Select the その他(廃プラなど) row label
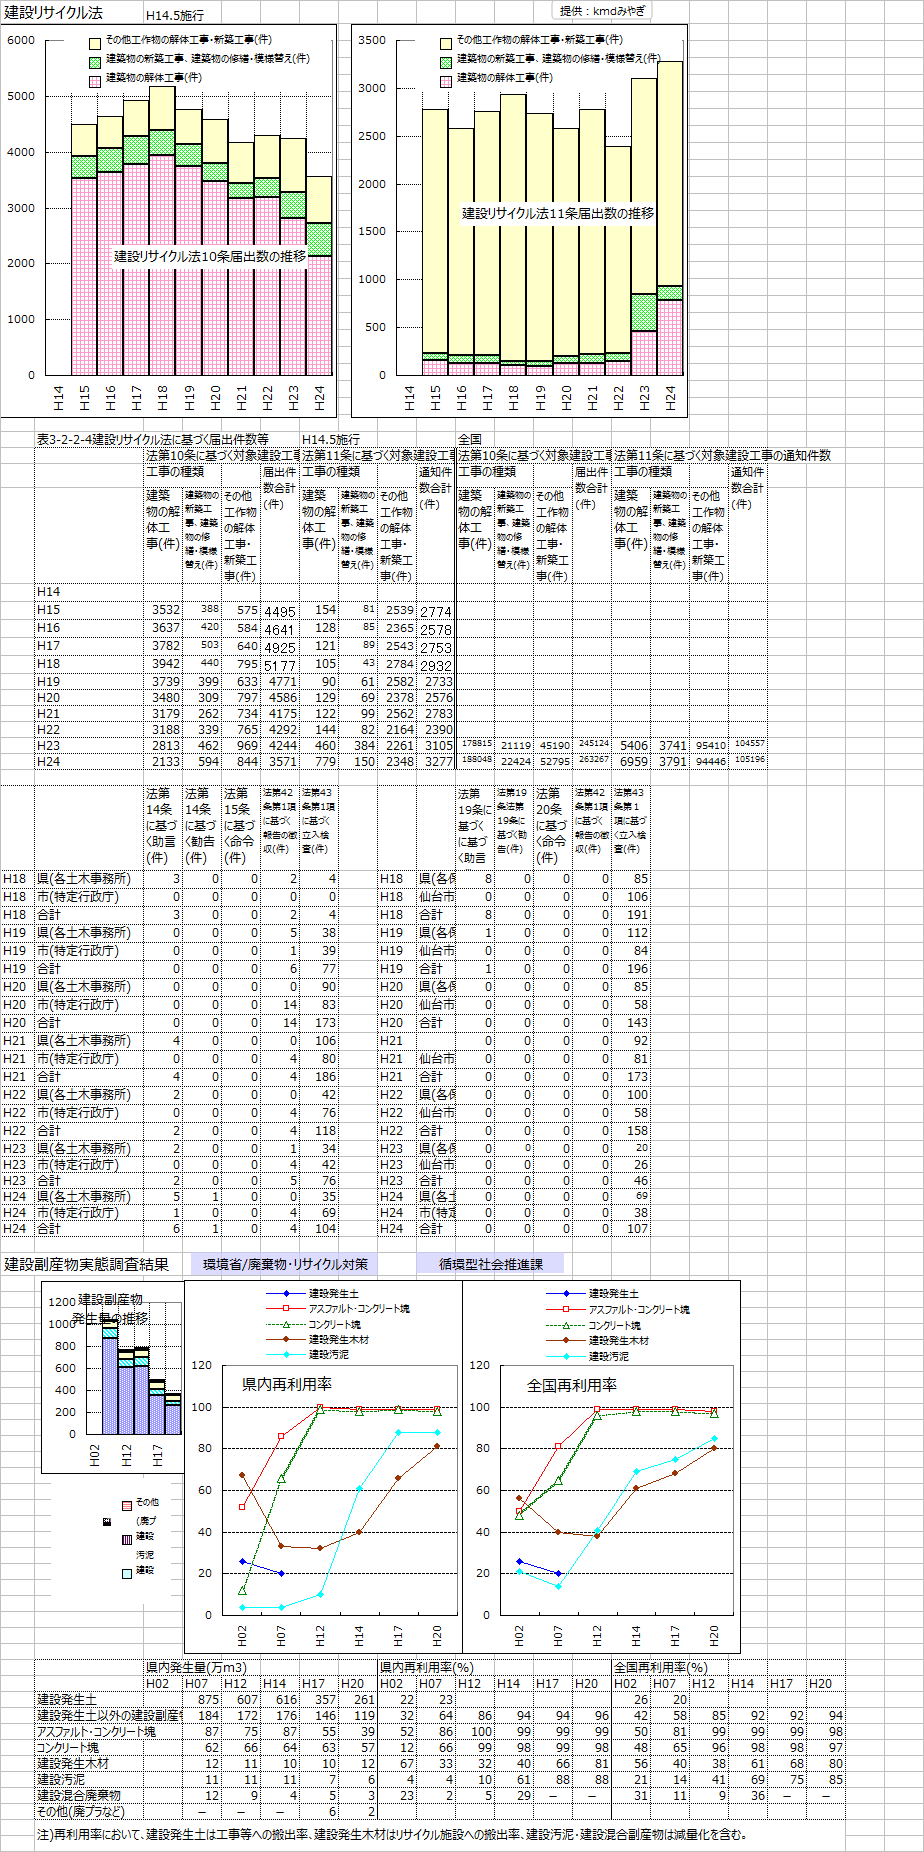Viewport: 924px width, 1852px height. coord(82,1811)
